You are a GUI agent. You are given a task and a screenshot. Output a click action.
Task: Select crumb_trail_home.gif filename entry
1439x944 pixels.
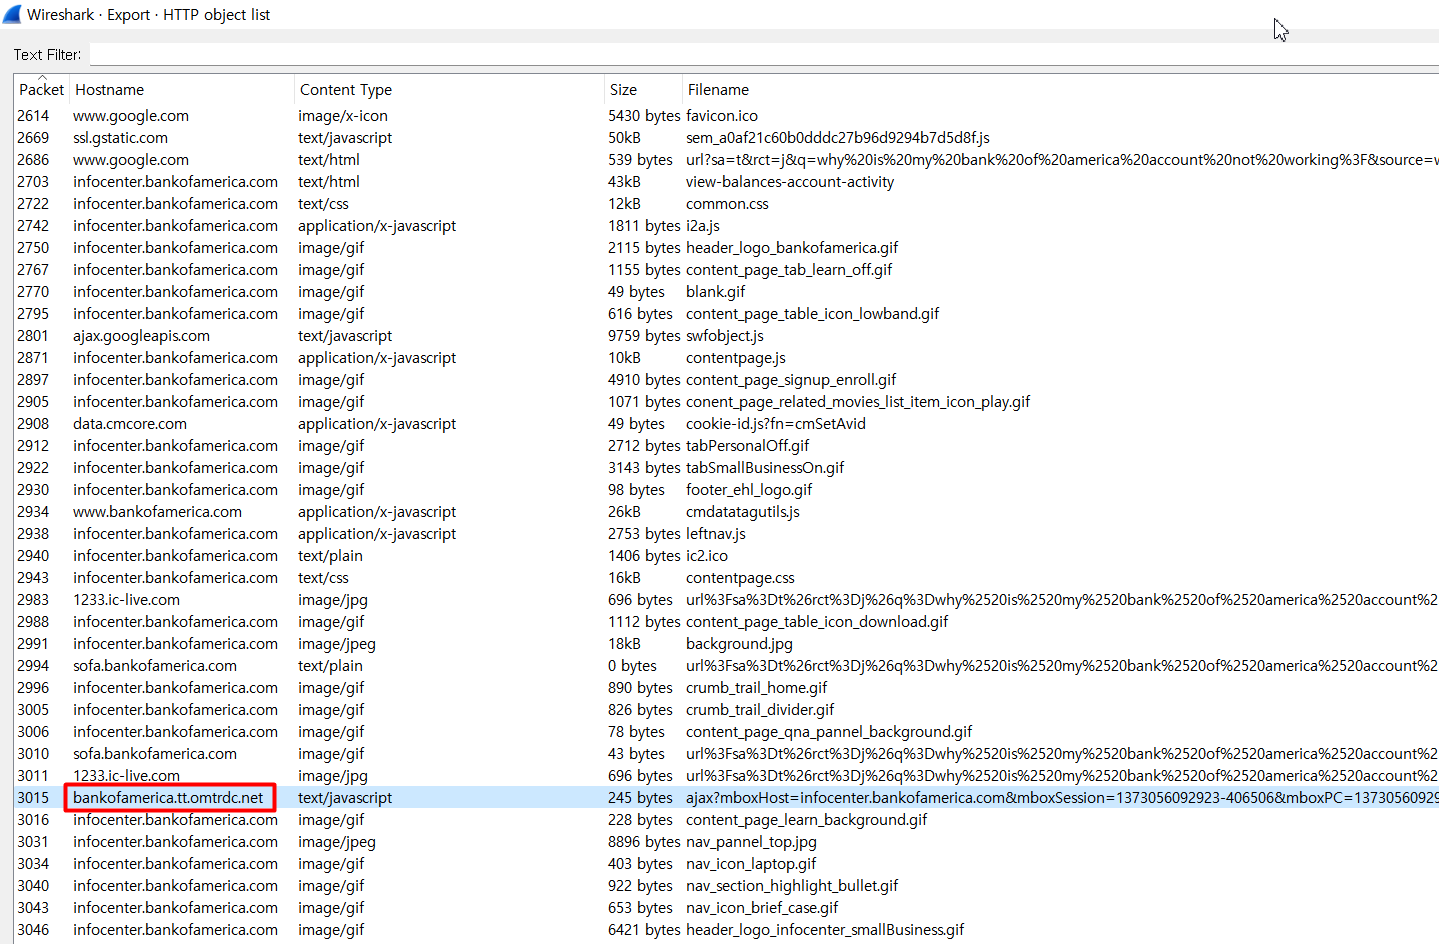tap(757, 688)
